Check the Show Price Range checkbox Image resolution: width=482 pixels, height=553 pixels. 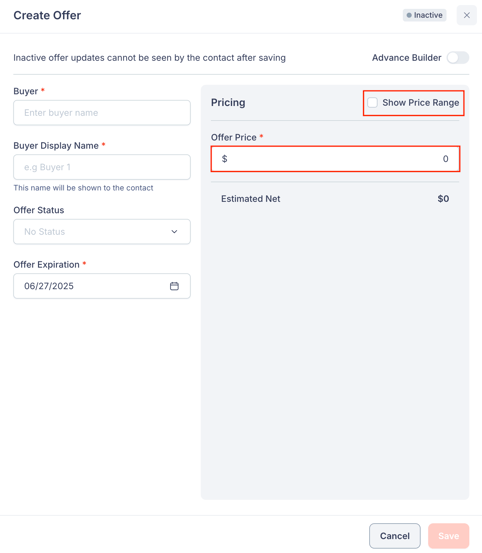pyautogui.click(x=372, y=103)
